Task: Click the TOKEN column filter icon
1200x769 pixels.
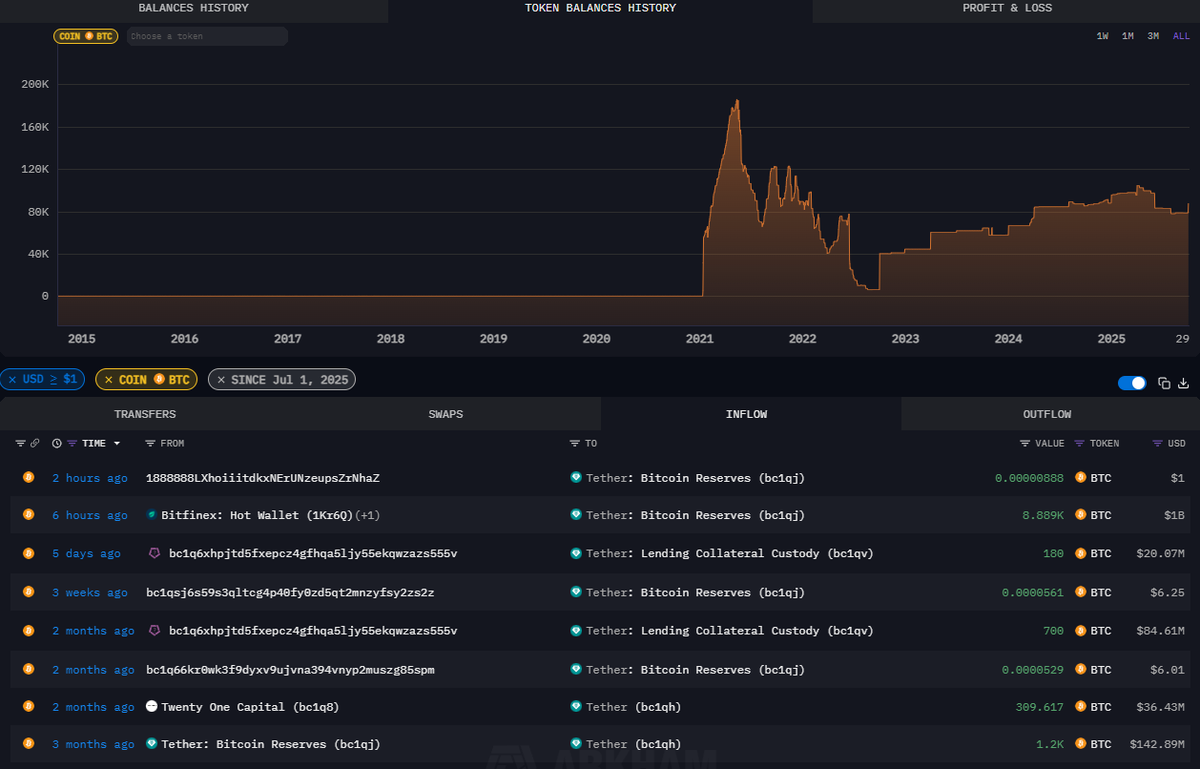Action: coord(1079,443)
